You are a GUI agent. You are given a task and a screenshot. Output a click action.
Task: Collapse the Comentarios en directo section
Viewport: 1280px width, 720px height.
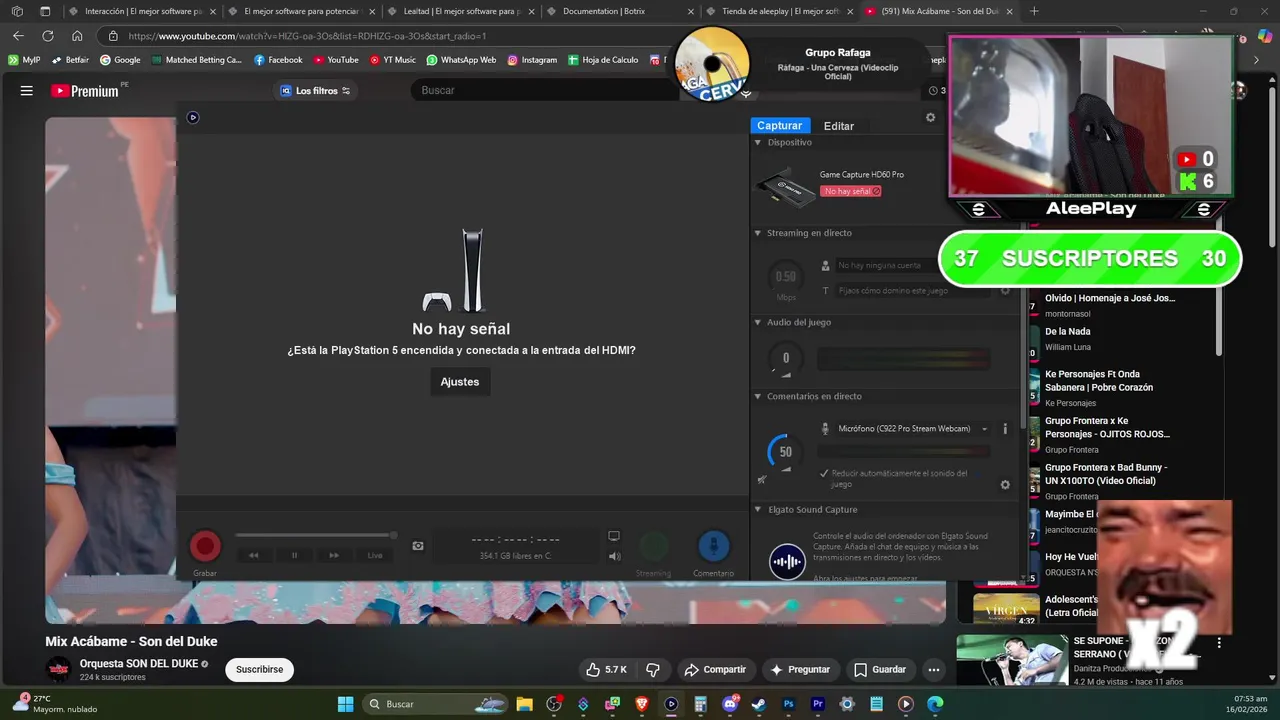pyautogui.click(x=757, y=397)
